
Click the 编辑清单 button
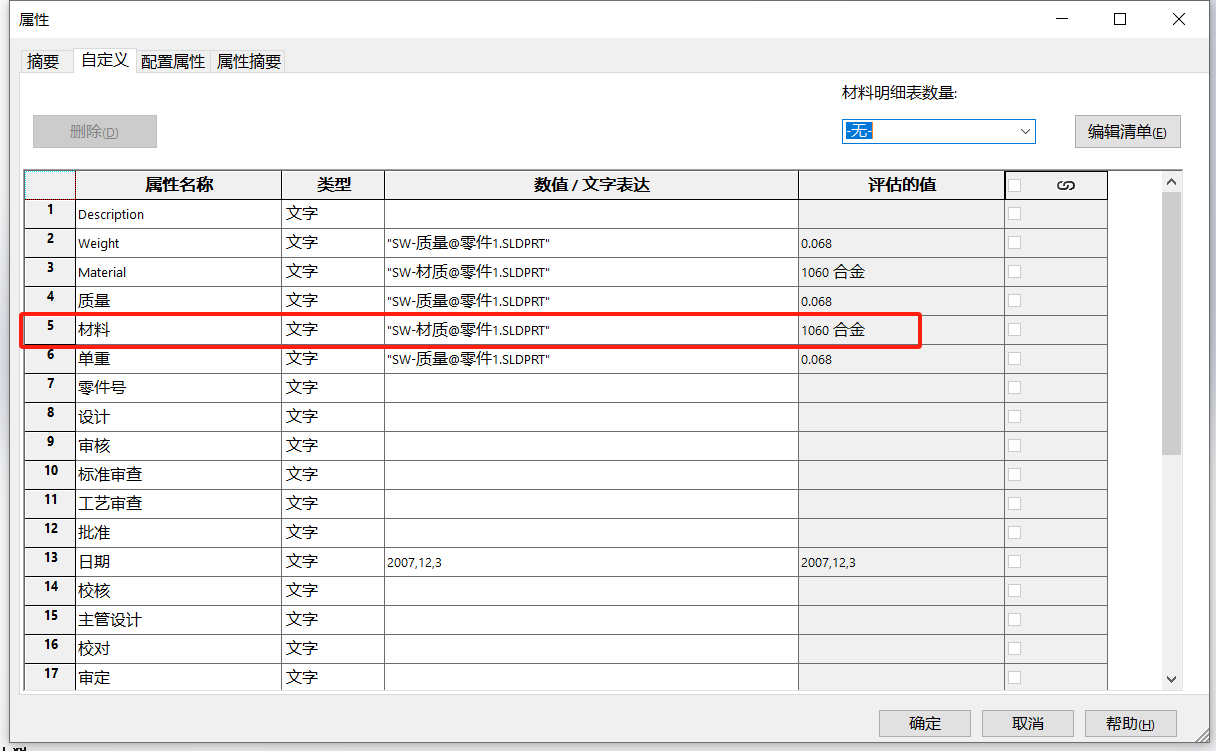[x=1127, y=131]
